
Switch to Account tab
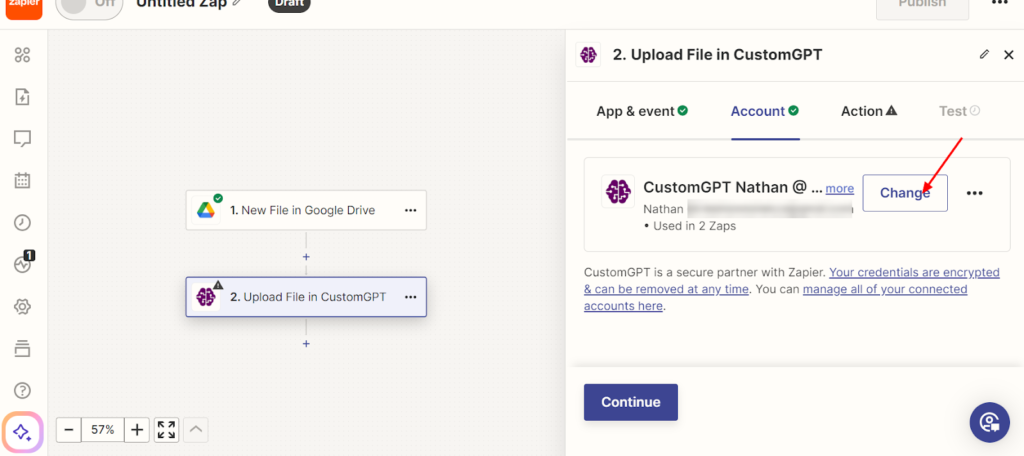pyautogui.click(x=765, y=111)
